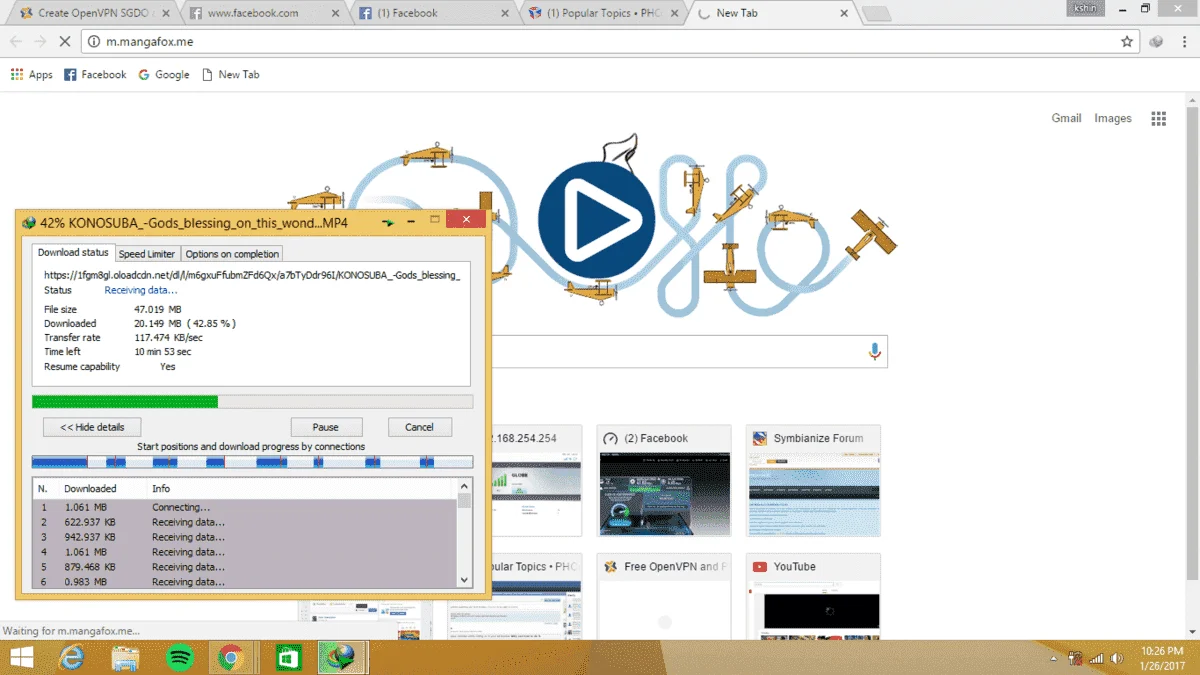The height and width of the screenshot is (675, 1200).
Task: Switch to Speed Limiter tab in IDM
Action: [147, 254]
